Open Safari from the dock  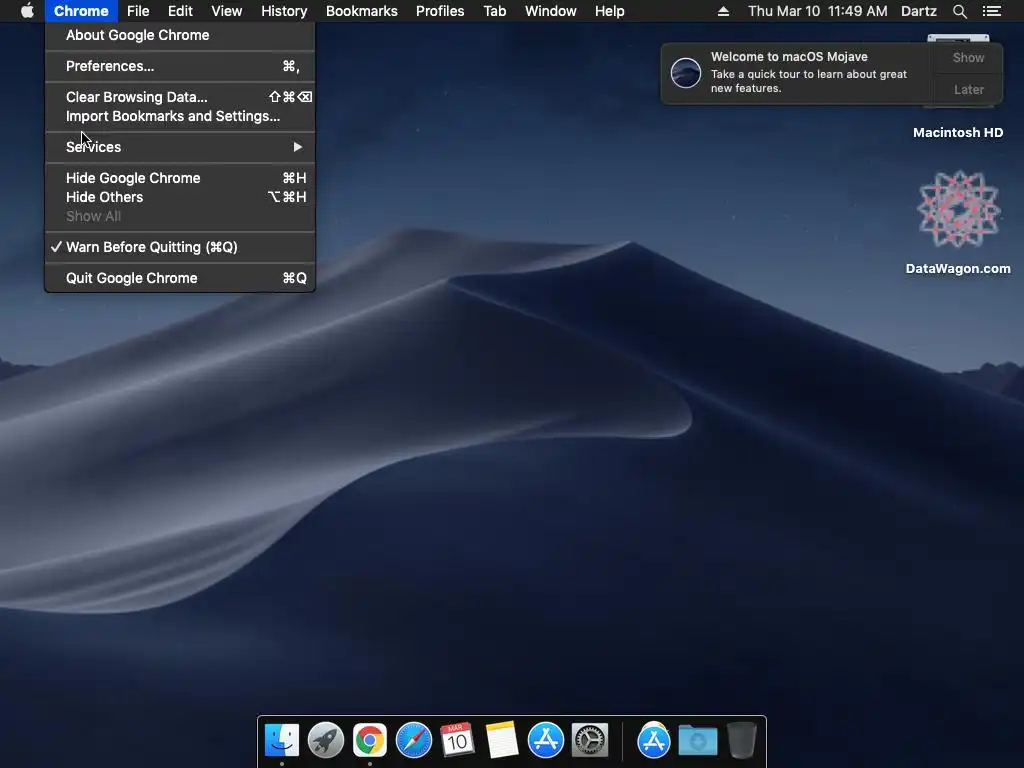[413, 741]
